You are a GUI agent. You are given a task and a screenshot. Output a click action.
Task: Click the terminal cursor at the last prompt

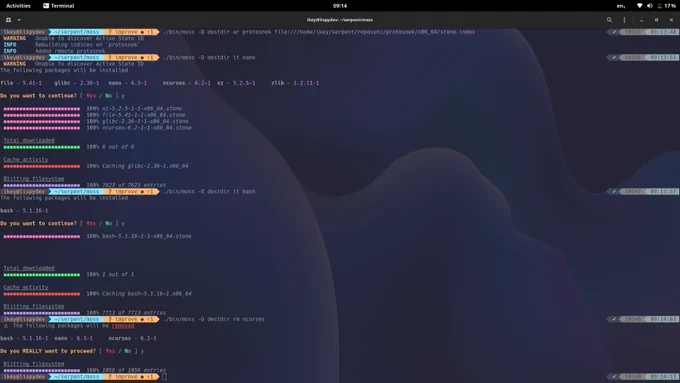coord(164,377)
